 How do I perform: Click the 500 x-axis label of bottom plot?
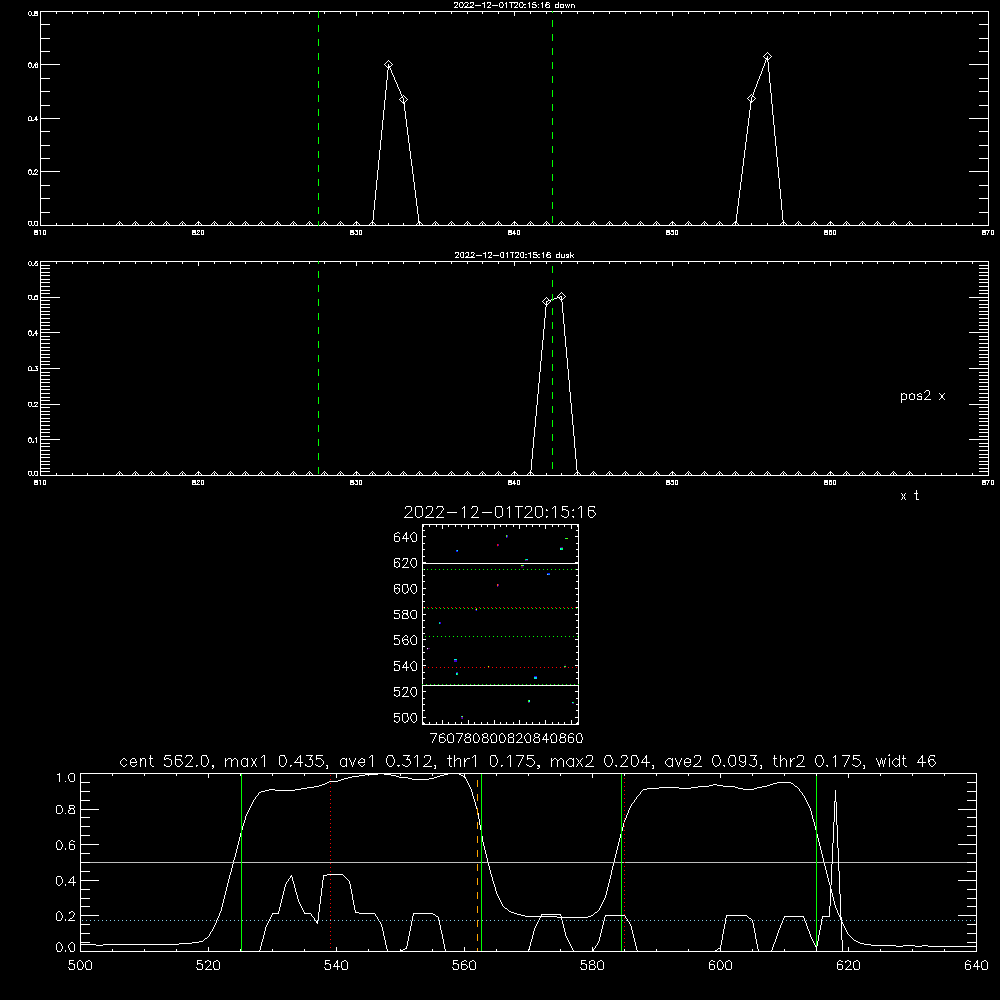80,966
